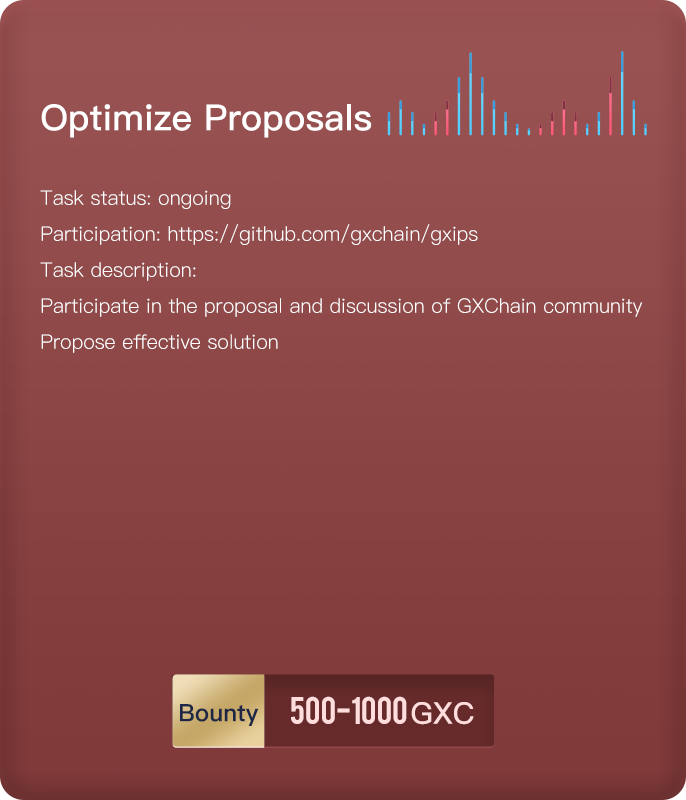Click the word Participation: label
The width and height of the screenshot is (686, 800).
click(x=101, y=235)
